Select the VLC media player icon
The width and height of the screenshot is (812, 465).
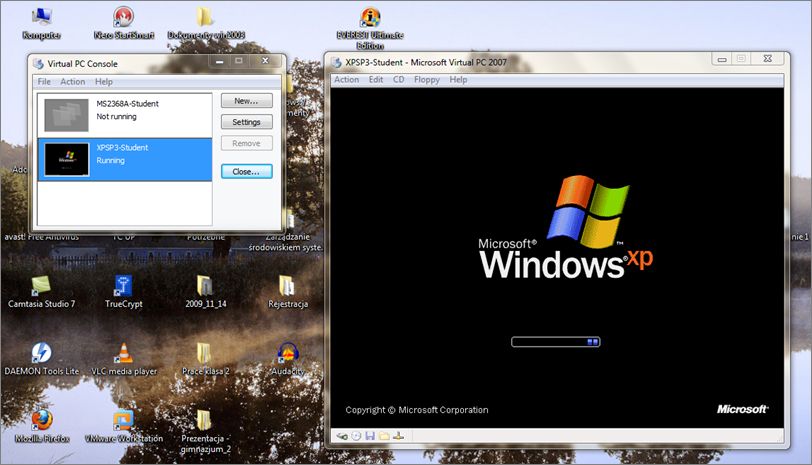124,359
